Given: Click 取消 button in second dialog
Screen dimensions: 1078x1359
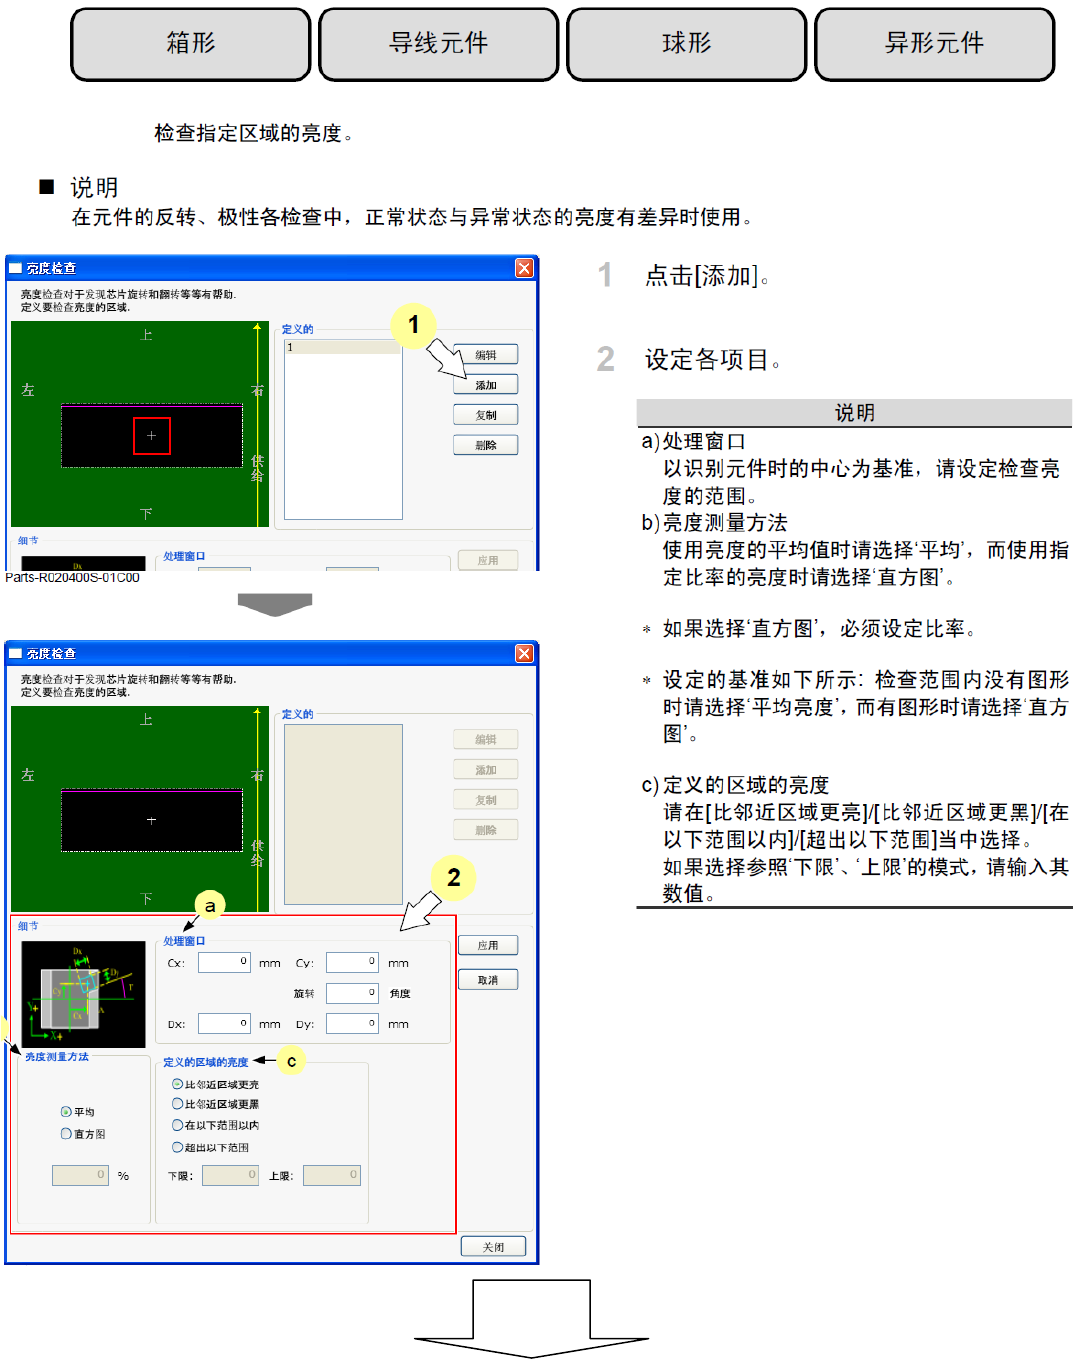Looking at the screenshot, I should tap(488, 980).
